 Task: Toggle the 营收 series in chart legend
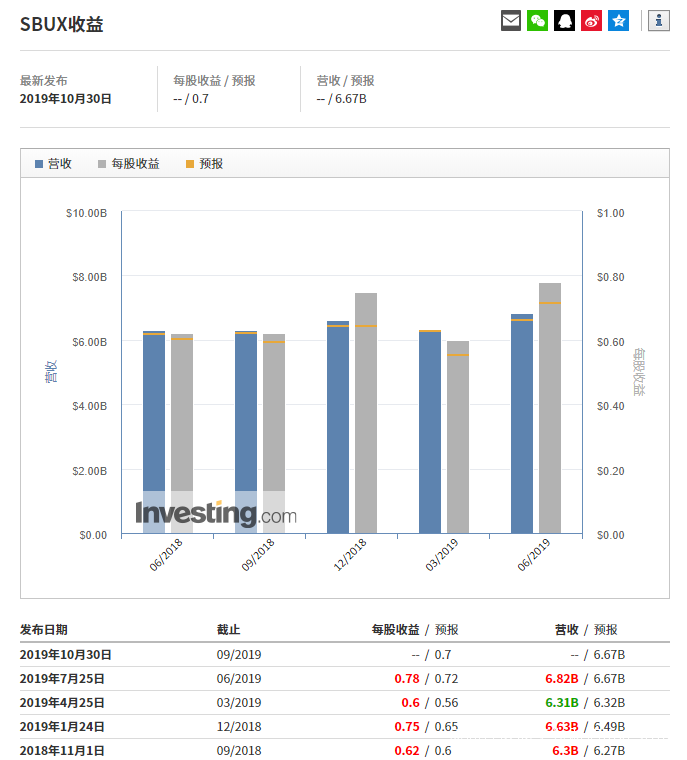pos(53,164)
